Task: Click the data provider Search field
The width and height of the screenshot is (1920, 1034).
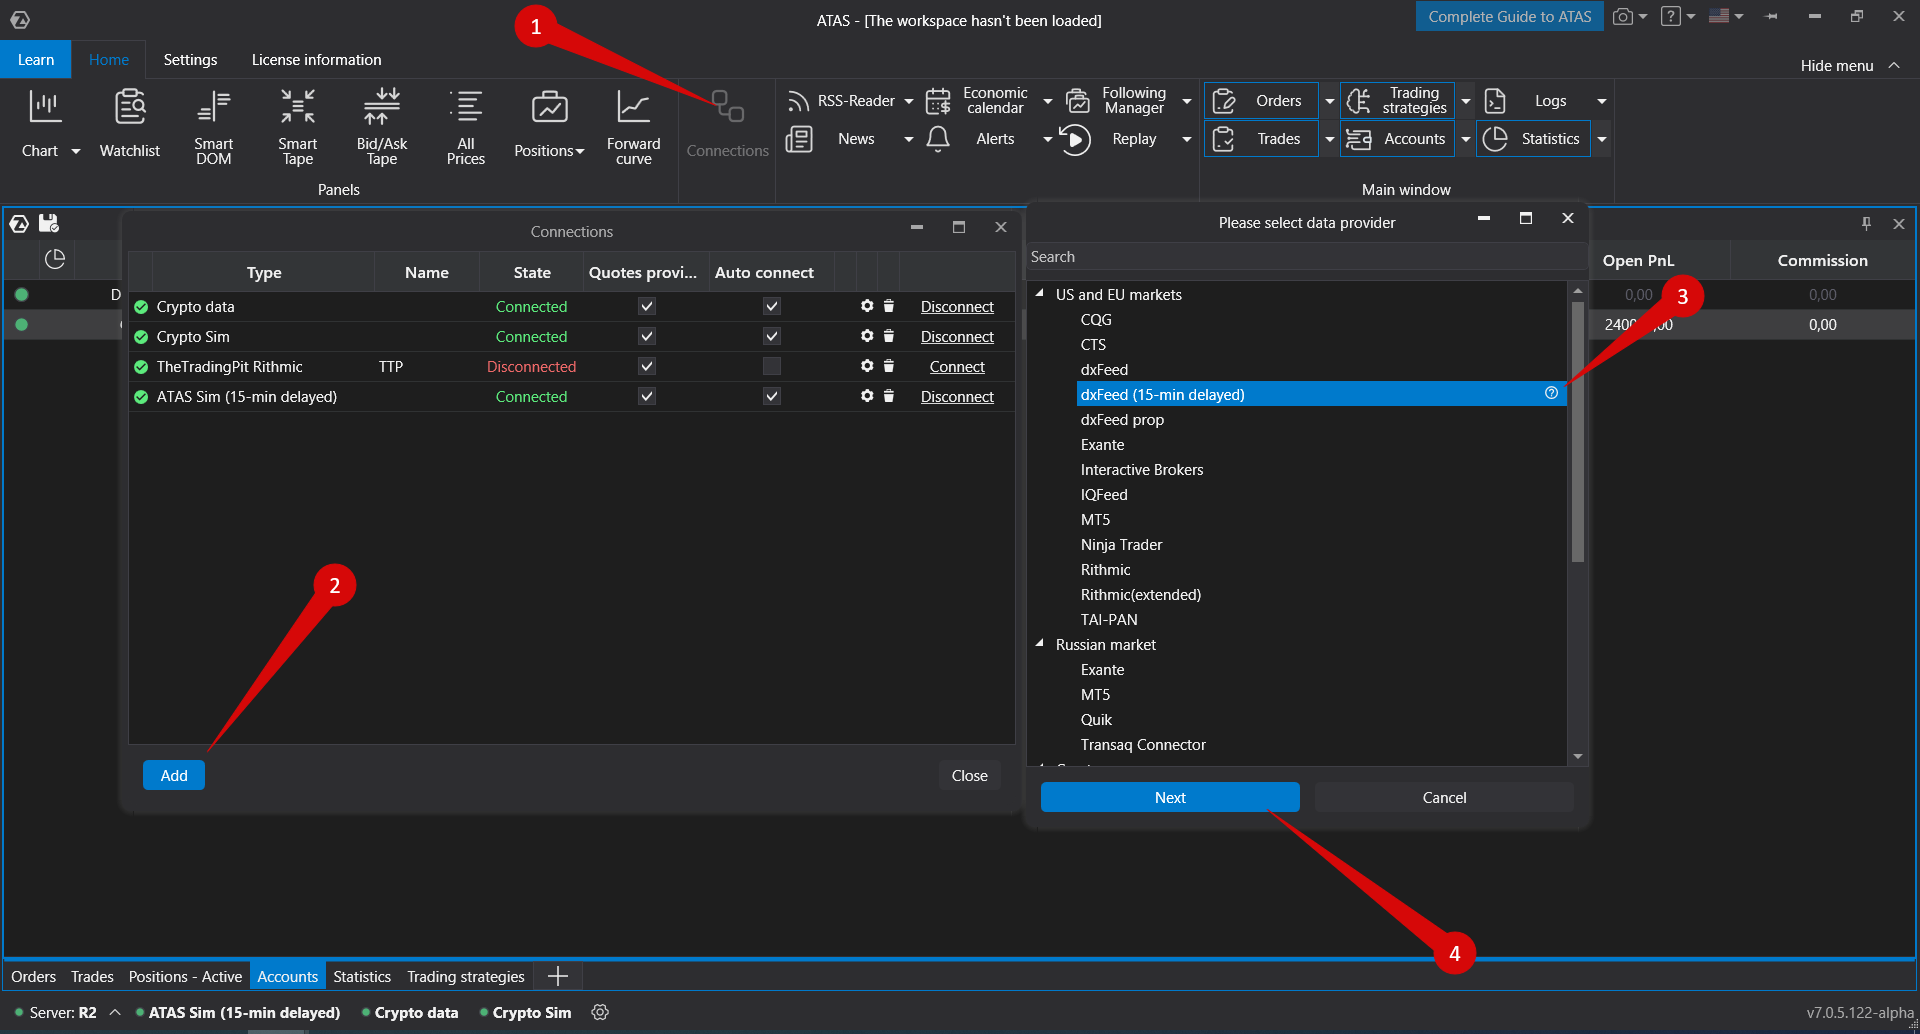Action: click(1306, 257)
